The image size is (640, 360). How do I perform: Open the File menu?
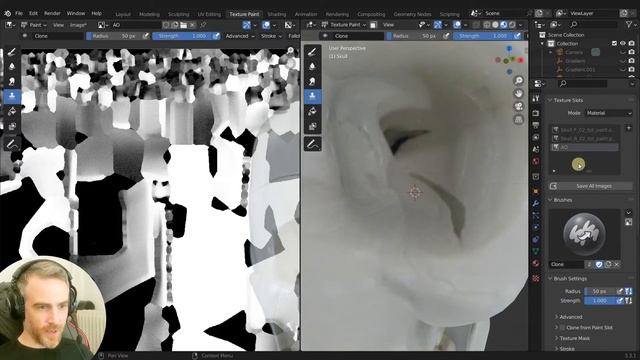click(19, 13)
